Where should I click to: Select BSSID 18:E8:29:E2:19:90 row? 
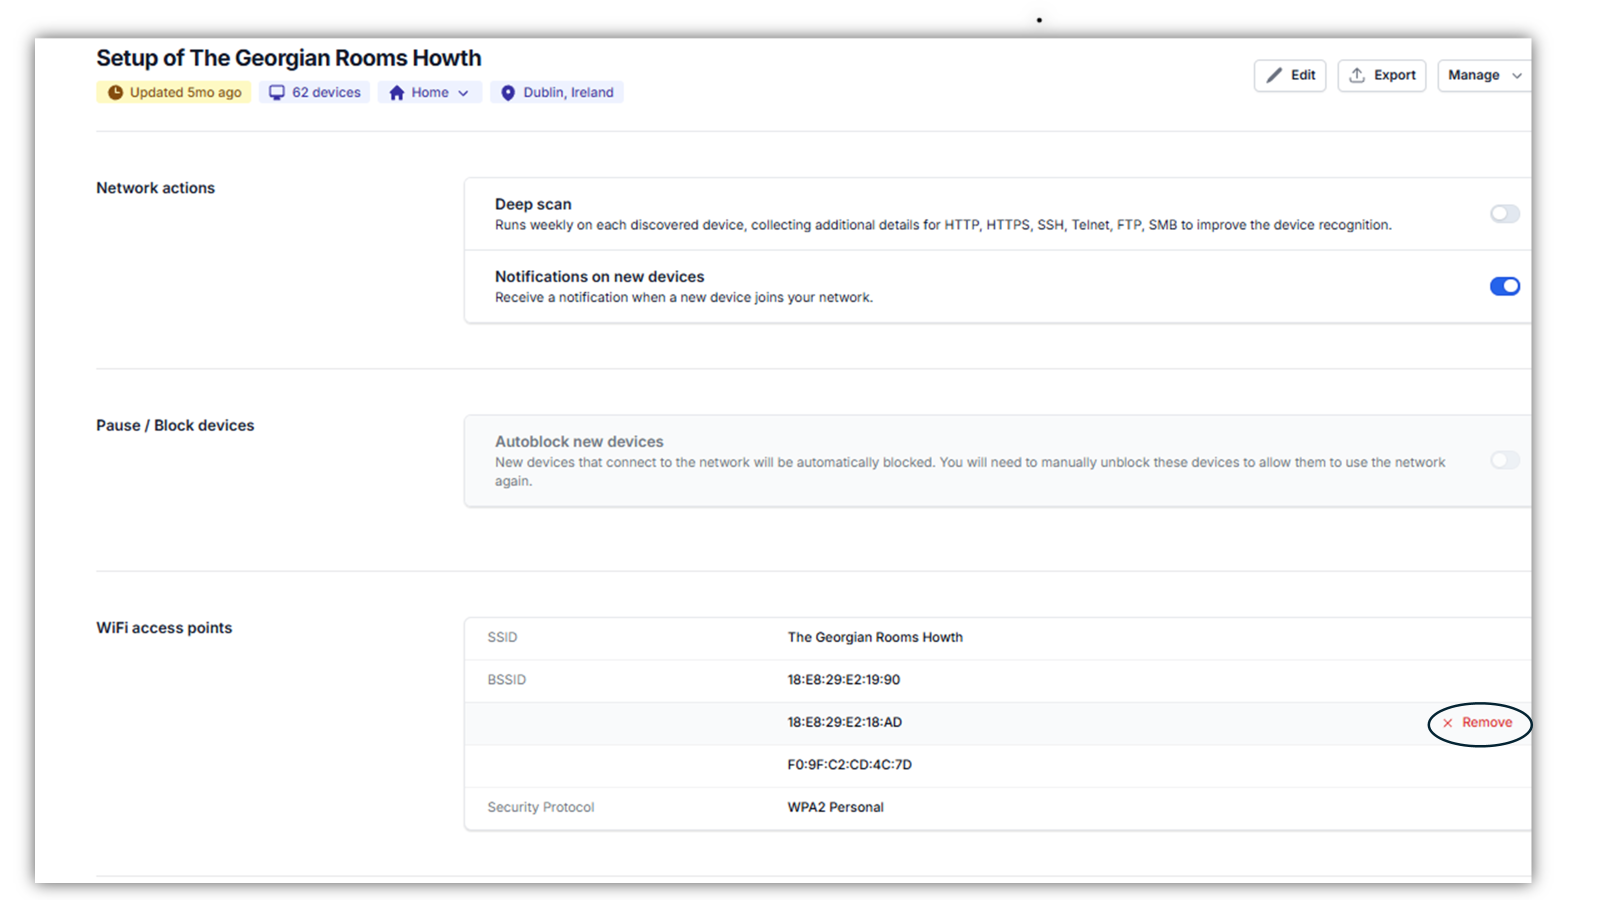843,680
